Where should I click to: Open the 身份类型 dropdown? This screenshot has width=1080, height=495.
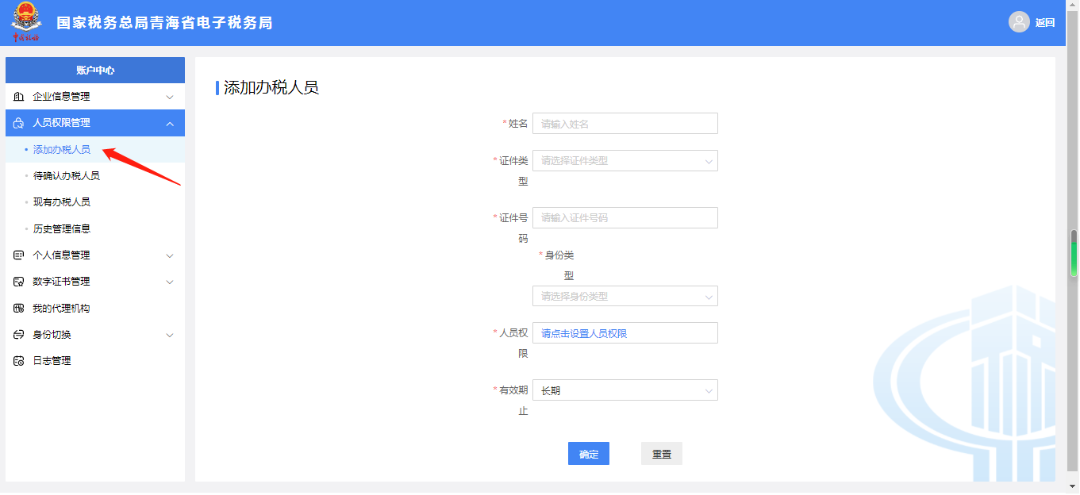[x=625, y=297]
